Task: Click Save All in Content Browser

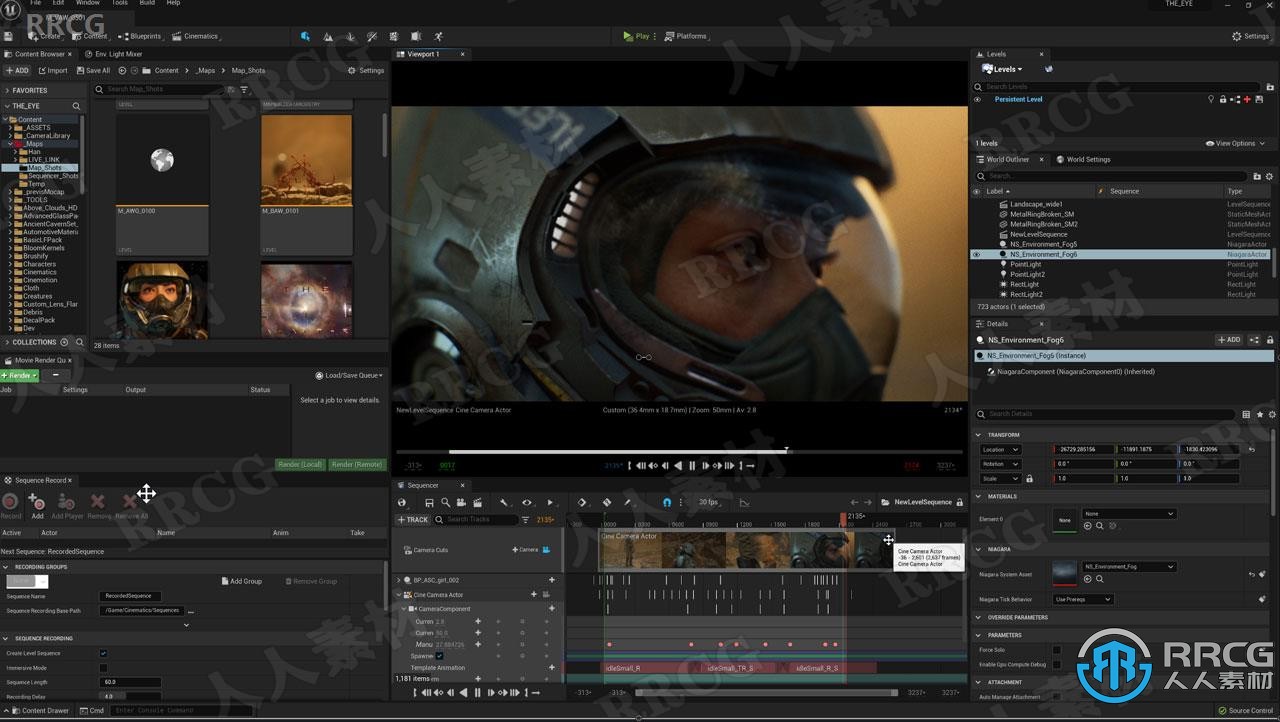Action: tap(93, 70)
